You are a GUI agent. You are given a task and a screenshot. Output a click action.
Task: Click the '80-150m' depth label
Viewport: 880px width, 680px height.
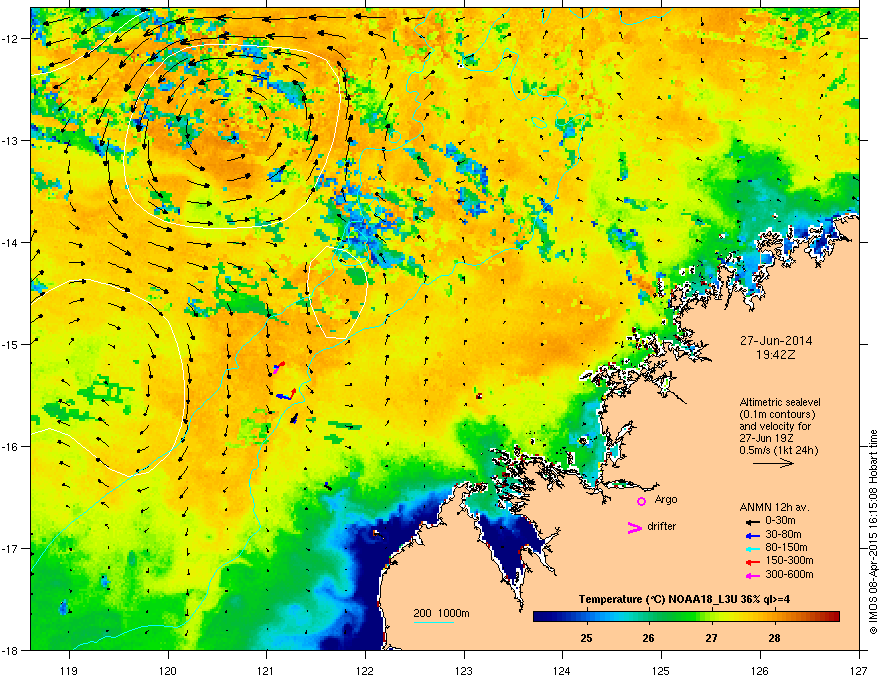tap(786, 548)
